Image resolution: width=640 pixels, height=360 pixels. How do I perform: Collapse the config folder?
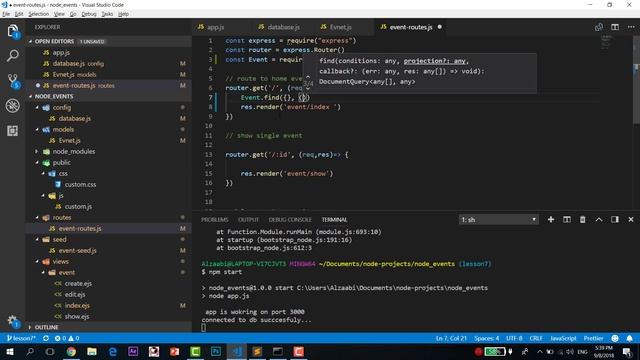[x=37, y=108]
